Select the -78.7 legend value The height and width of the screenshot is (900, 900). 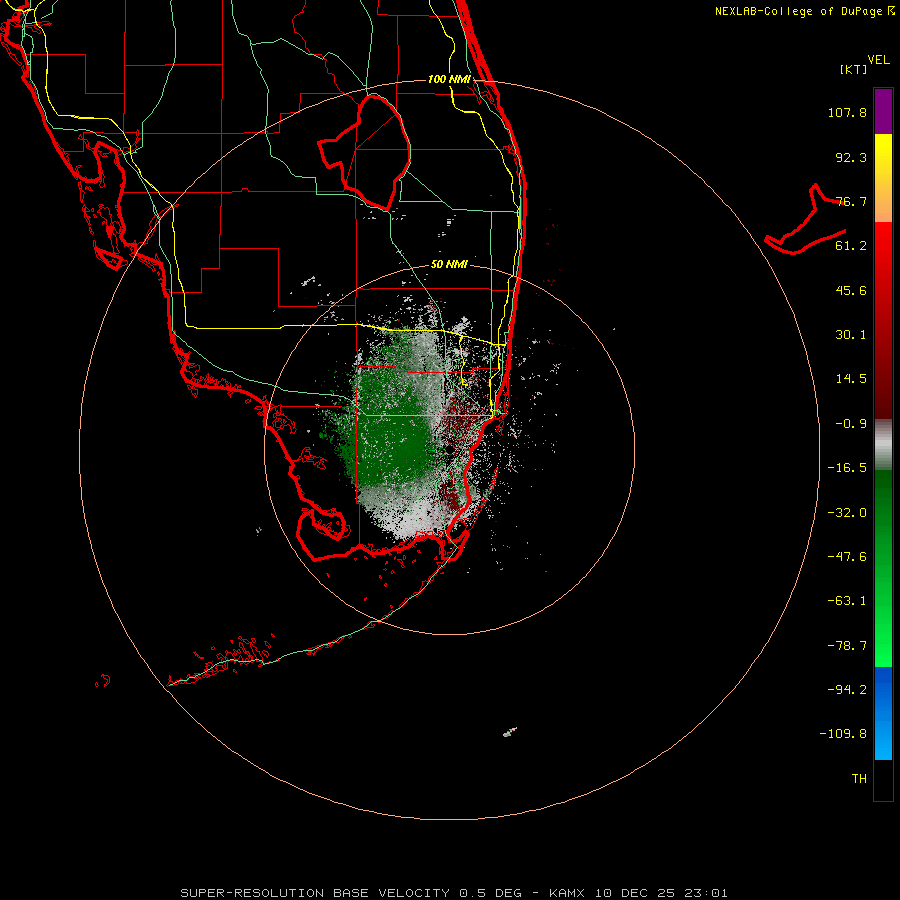[x=847, y=646]
